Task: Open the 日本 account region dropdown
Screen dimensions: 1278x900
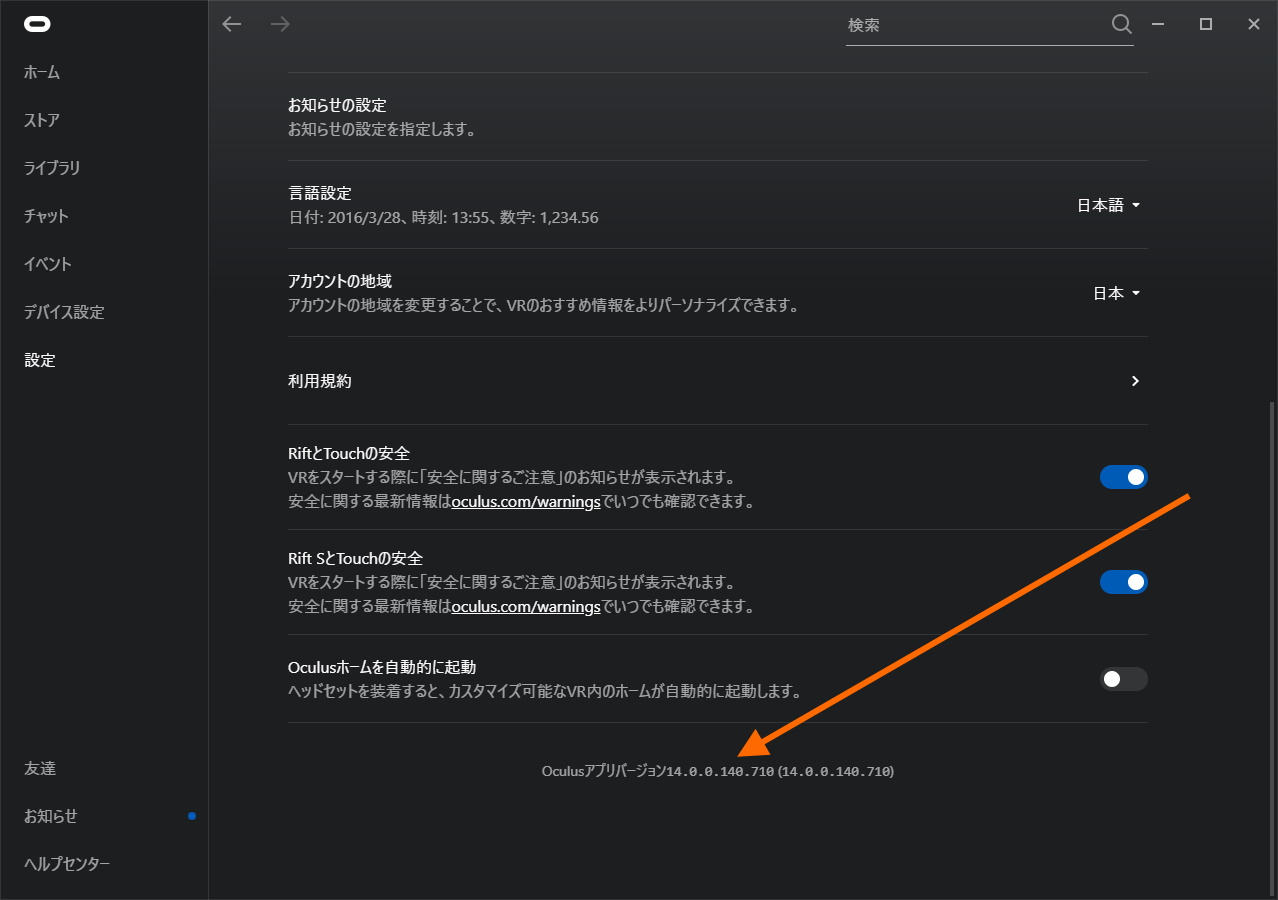Action: tap(1115, 293)
